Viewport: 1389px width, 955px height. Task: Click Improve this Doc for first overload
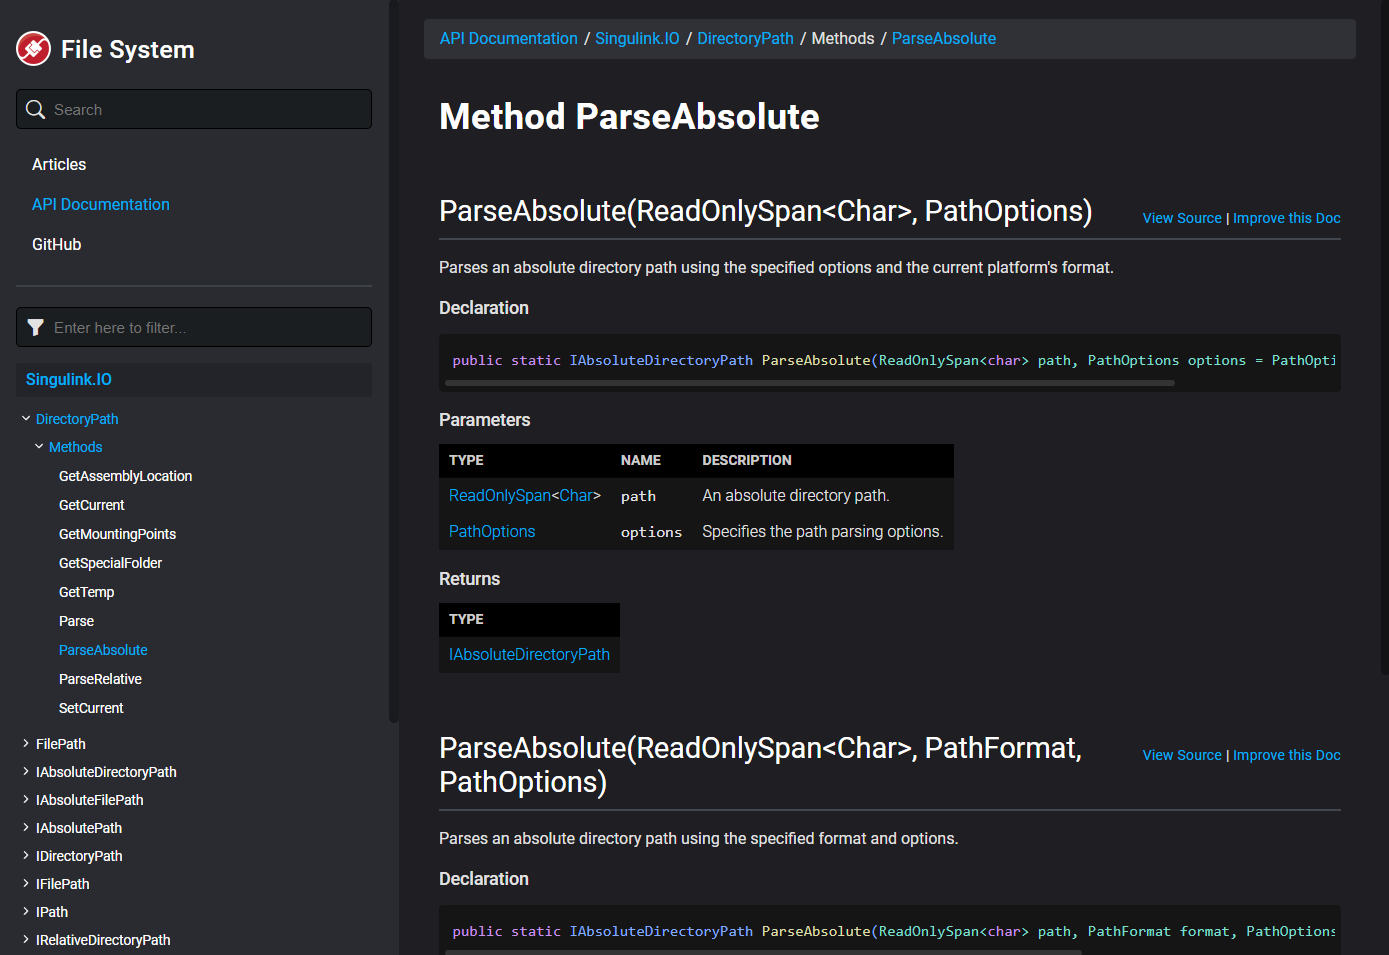click(1287, 218)
